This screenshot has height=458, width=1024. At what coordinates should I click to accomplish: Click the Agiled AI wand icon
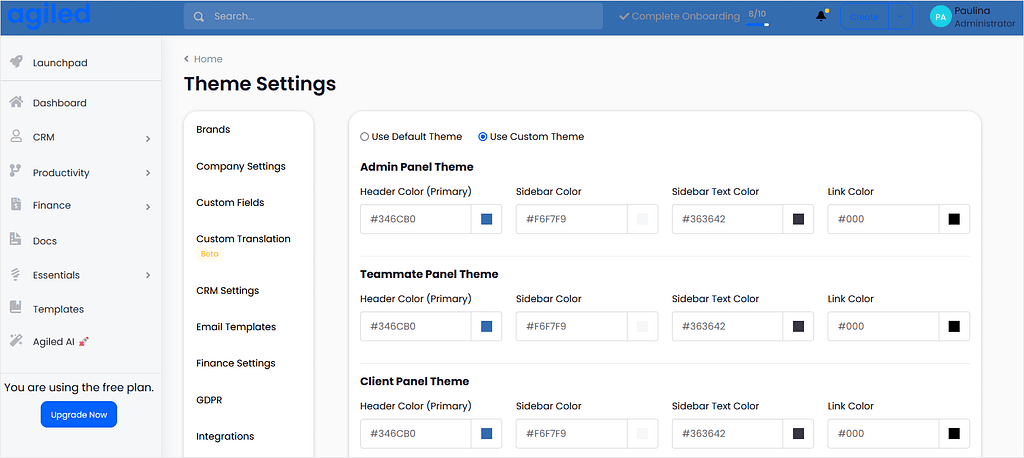(x=16, y=340)
